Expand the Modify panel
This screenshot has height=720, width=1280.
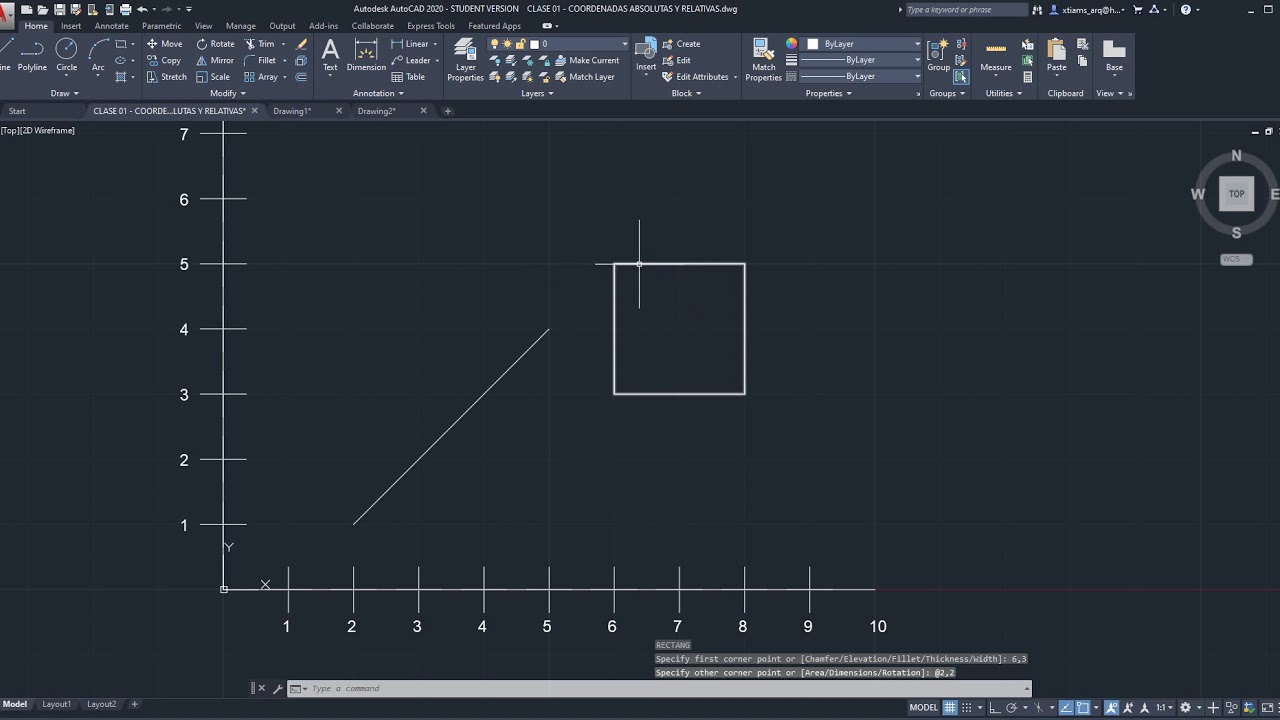(228, 93)
